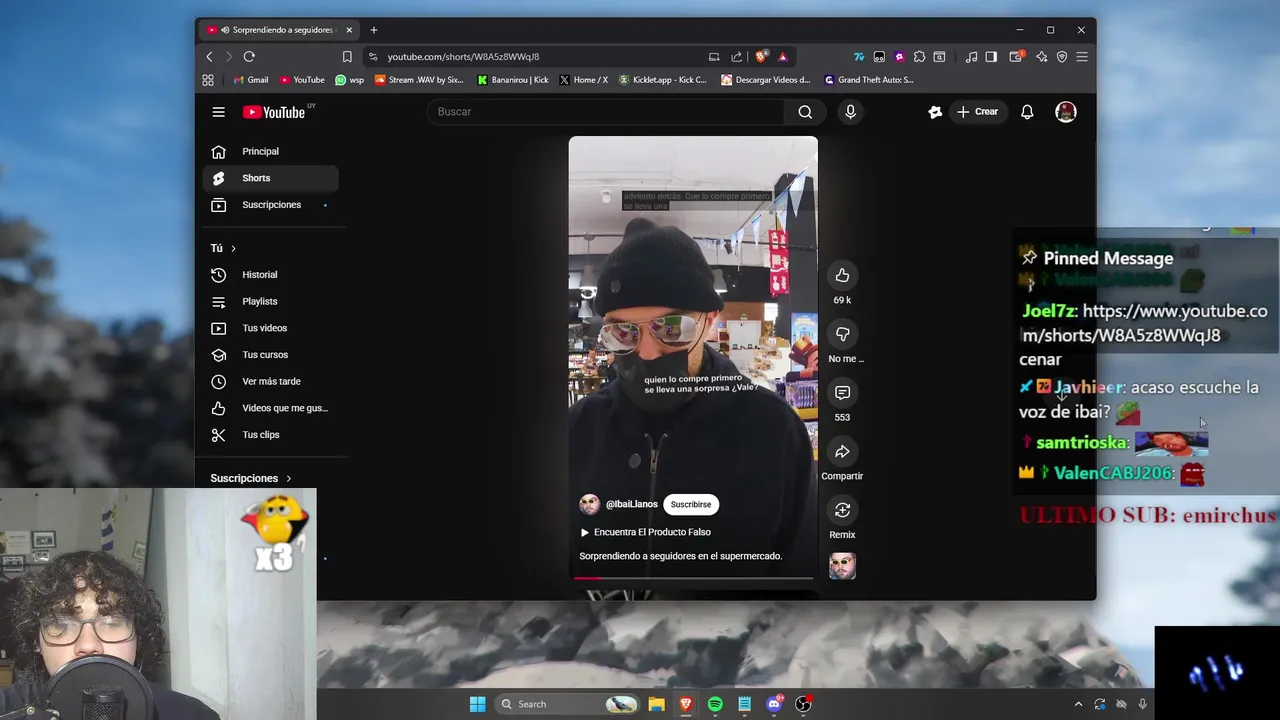Image resolution: width=1280 pixels, height=720 pixels.
Task: Open the Descargar Videos bookmark
Action: tap(766, 80)
